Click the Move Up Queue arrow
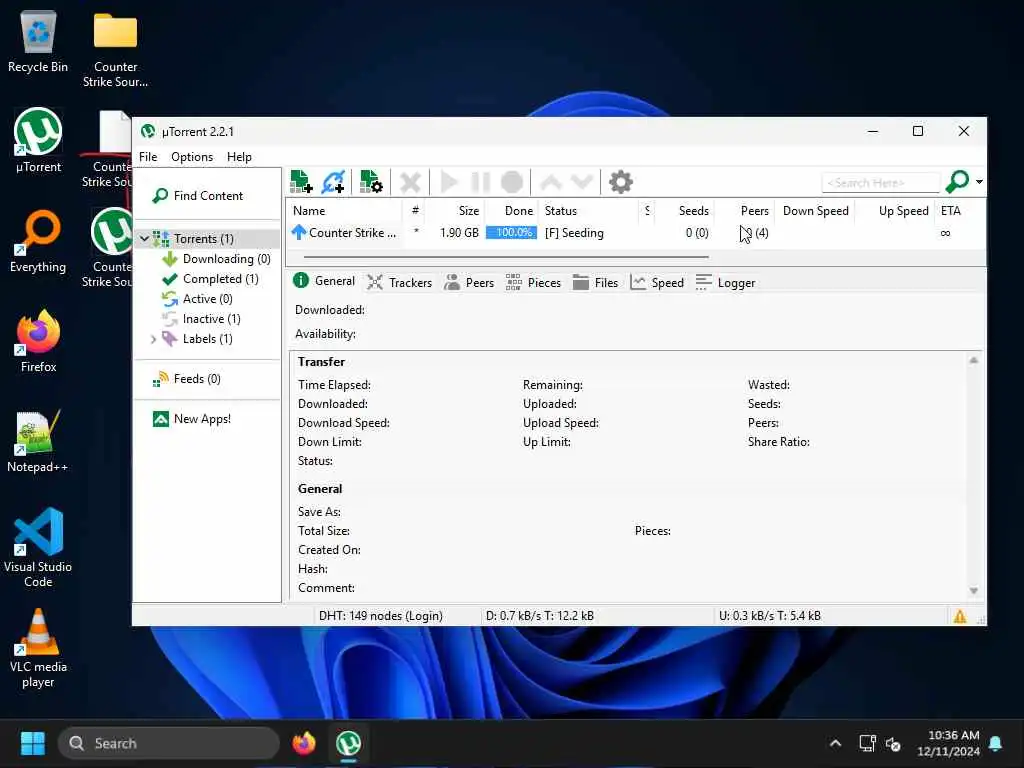 tap(551, 182)
